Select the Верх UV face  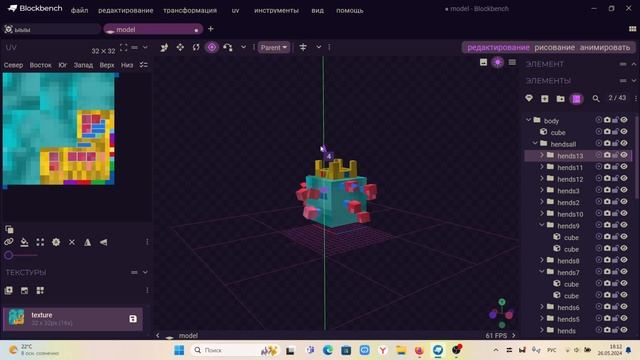[107, 65]
